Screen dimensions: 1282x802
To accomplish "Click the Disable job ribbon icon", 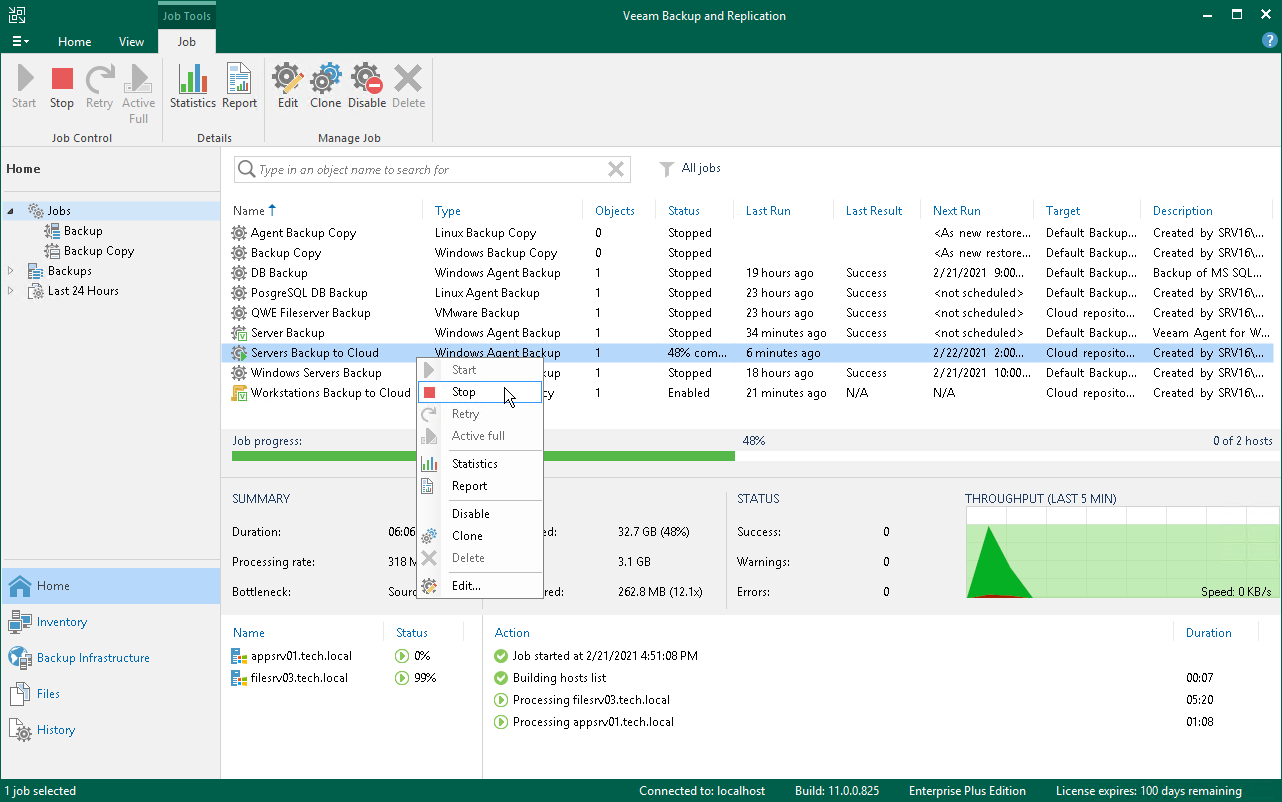I will point(366,79).
